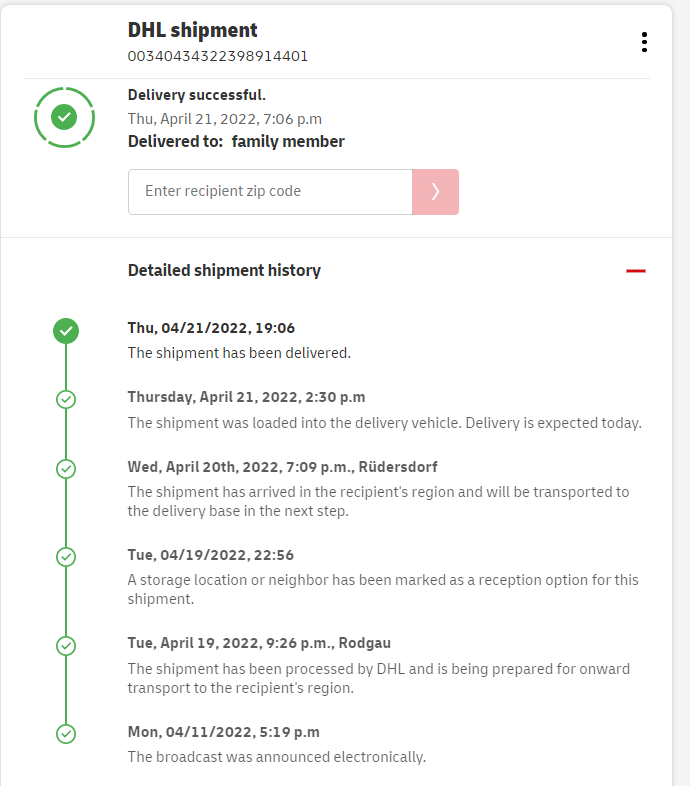
Task: Click the Wed, April 20th Rüdersdorf entry
Action: coord(282,467)
